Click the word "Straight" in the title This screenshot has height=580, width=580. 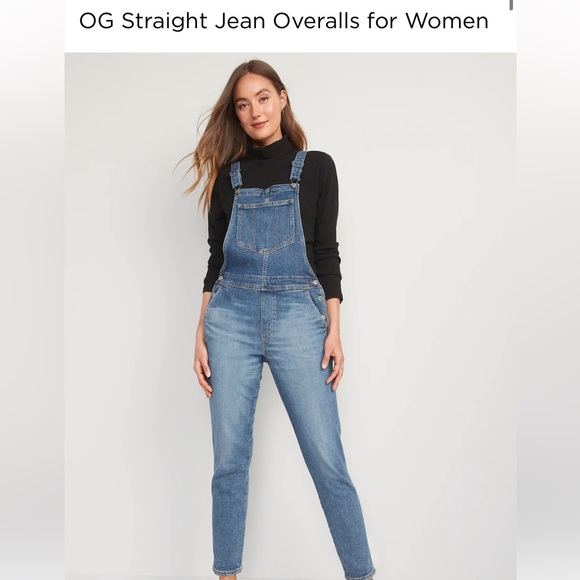click(164, 21)
